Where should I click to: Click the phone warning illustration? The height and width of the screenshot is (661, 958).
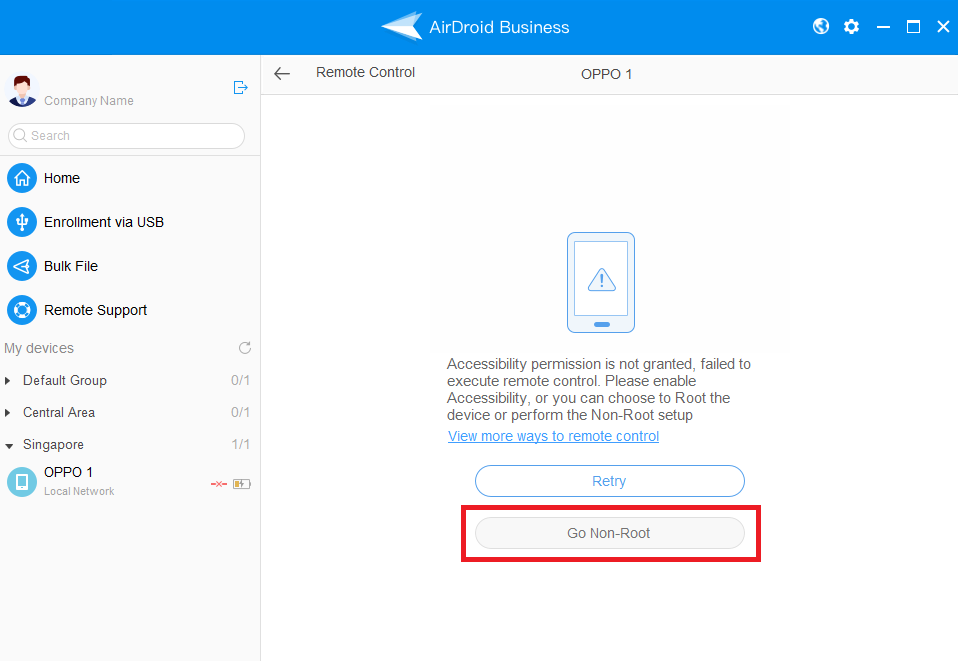(601, 282)
